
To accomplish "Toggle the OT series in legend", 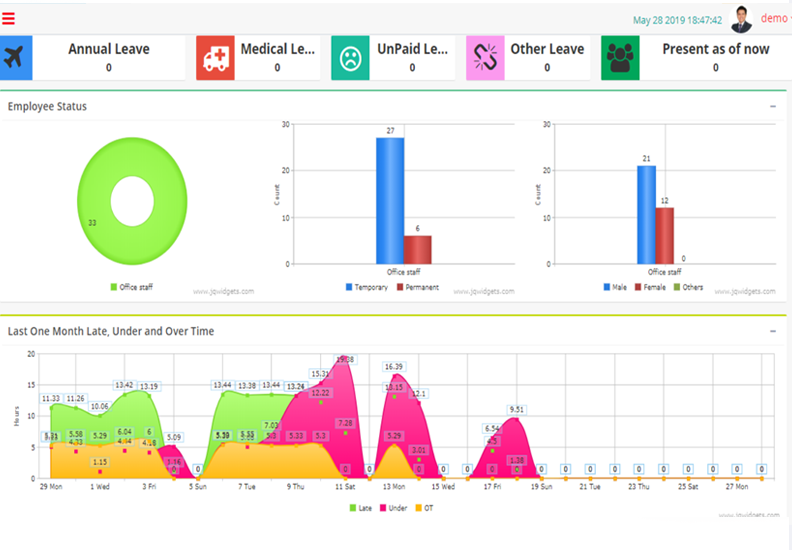I will pyautogui.click(x=423, y=508).
